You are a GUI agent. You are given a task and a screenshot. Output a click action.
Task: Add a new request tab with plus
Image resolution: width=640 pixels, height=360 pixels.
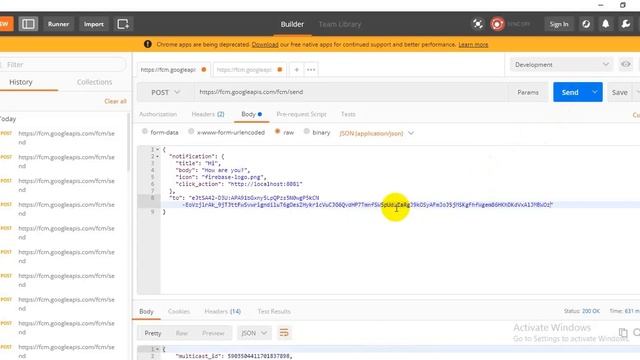coord(297,70)
